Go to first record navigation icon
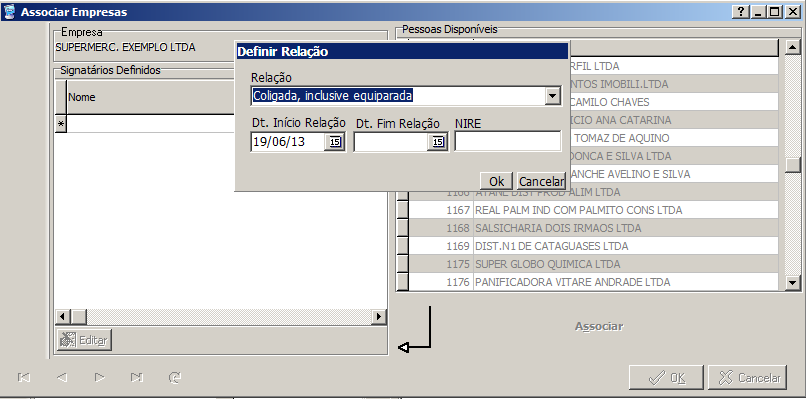This screenshot has height=399, width=806. click(24, 377)
